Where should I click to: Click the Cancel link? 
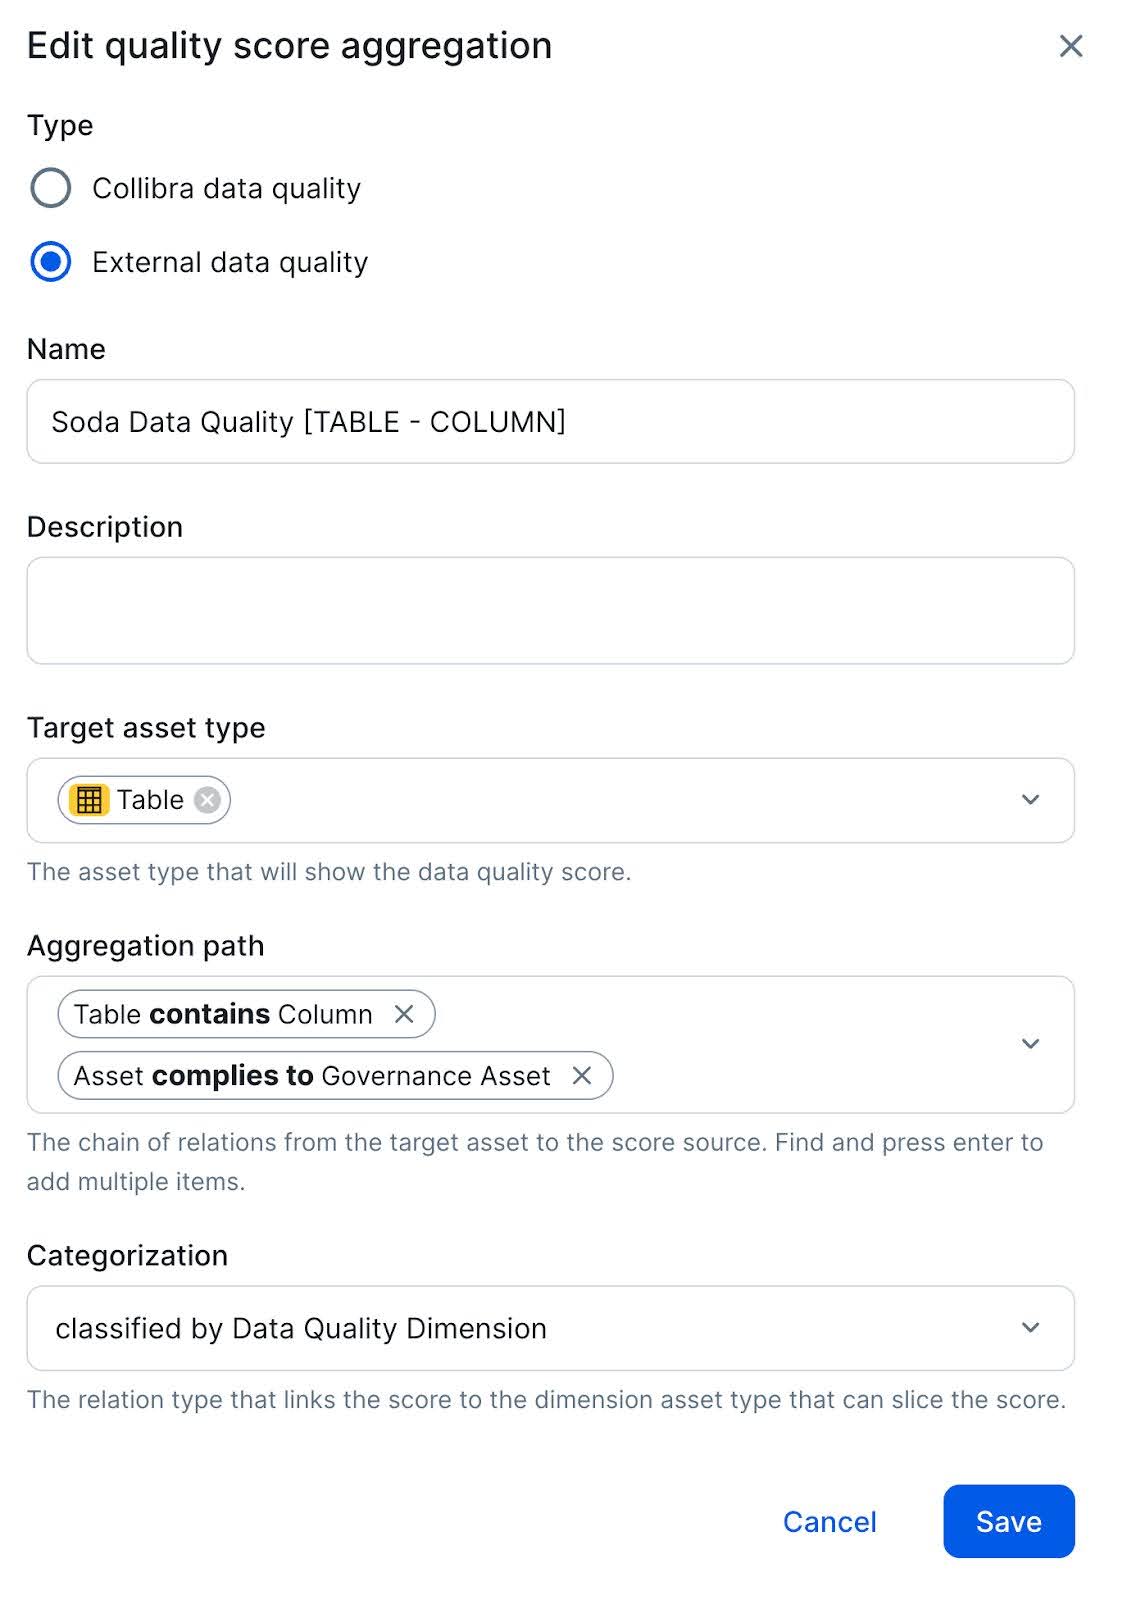829,1521
